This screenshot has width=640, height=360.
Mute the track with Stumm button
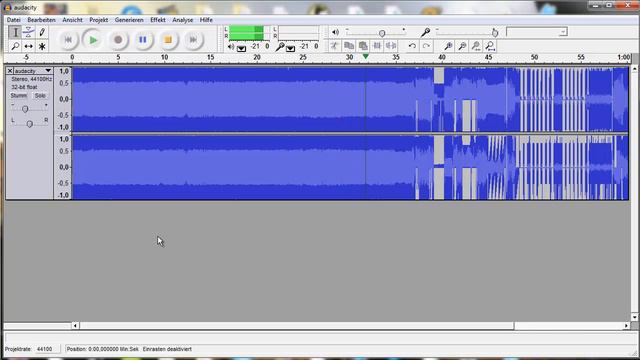point(19,96)
